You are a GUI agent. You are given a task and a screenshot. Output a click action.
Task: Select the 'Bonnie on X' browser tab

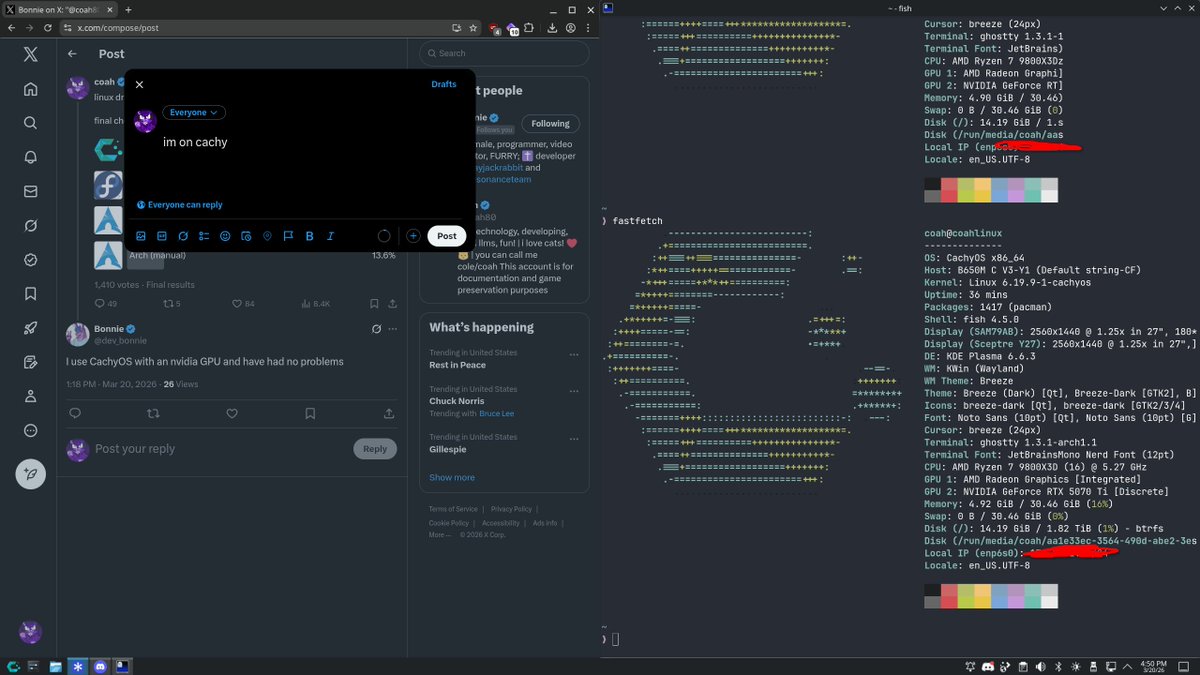click(x=59, y=9)
